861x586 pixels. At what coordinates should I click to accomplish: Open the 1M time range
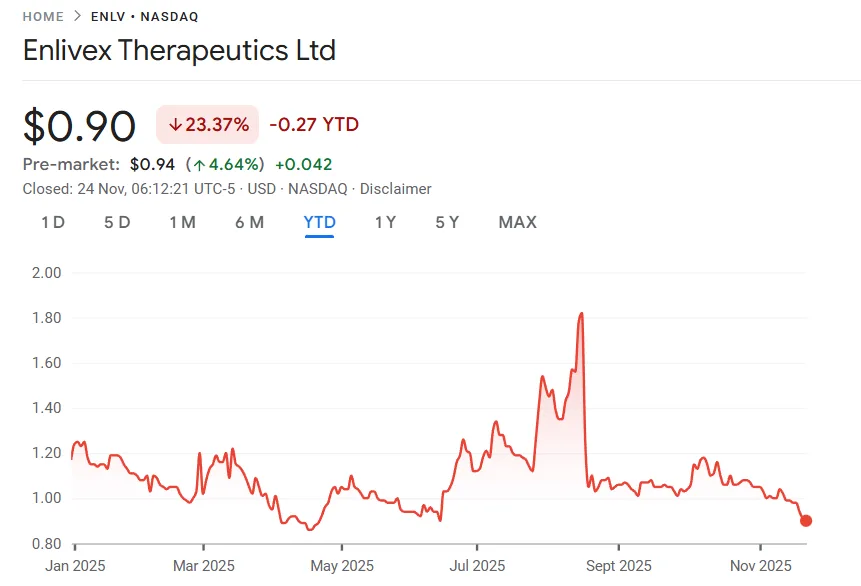(183, 222)
